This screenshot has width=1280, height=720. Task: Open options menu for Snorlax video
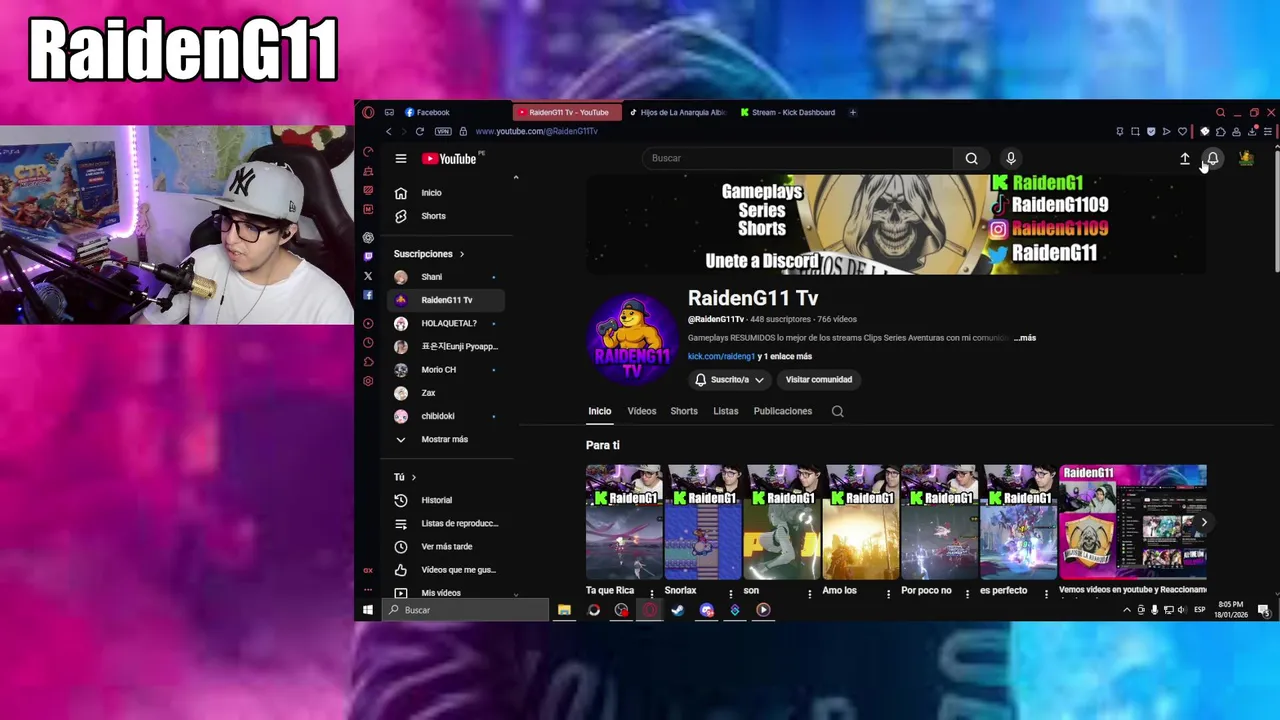(x=731, y=593)
